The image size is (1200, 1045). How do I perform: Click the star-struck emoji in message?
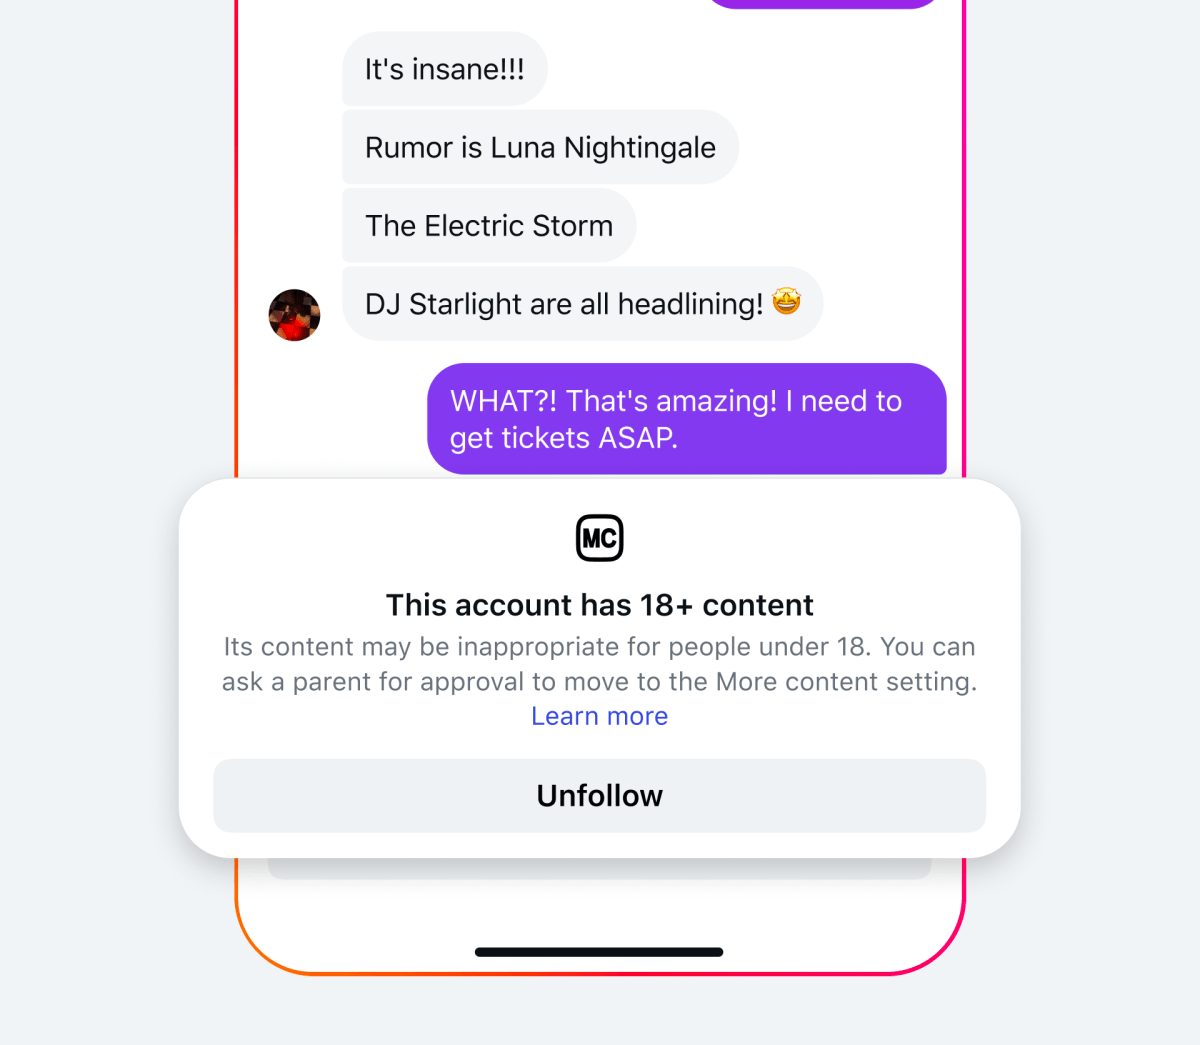tap(787, 301)
